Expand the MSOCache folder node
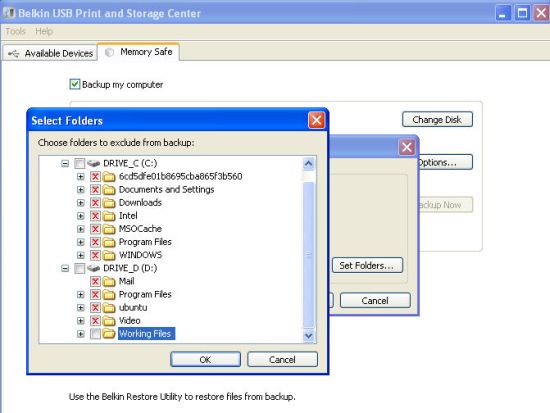The image size is (550, 413). click(x=81, y=229)
